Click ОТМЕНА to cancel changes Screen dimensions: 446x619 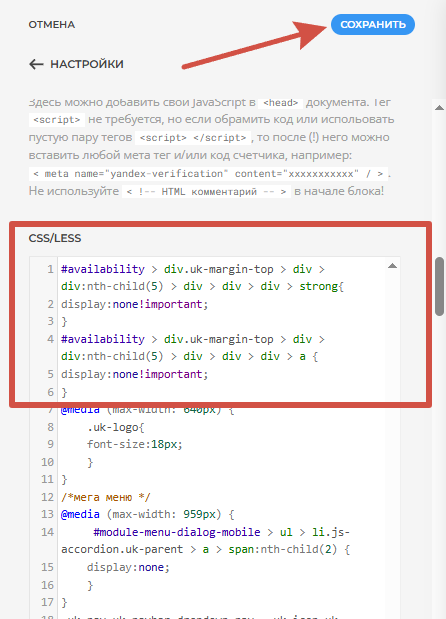52,24
